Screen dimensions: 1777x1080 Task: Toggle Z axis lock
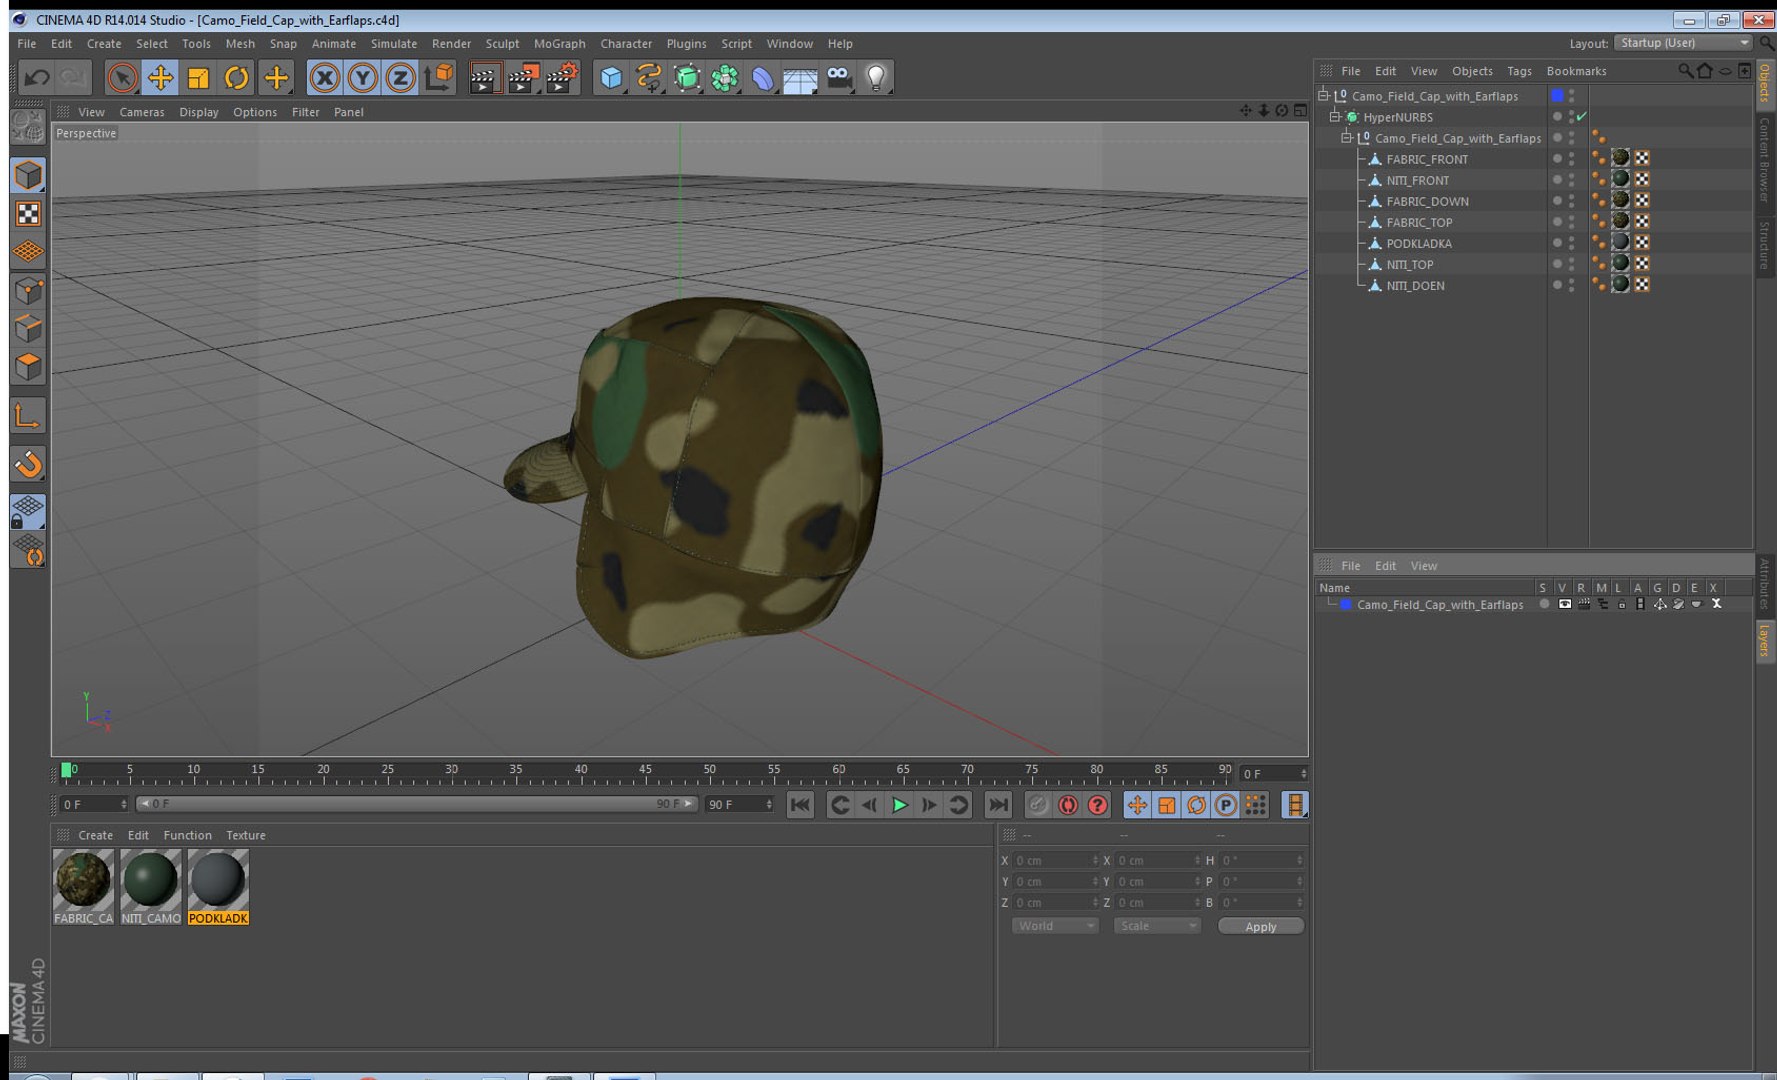(400, 77)
